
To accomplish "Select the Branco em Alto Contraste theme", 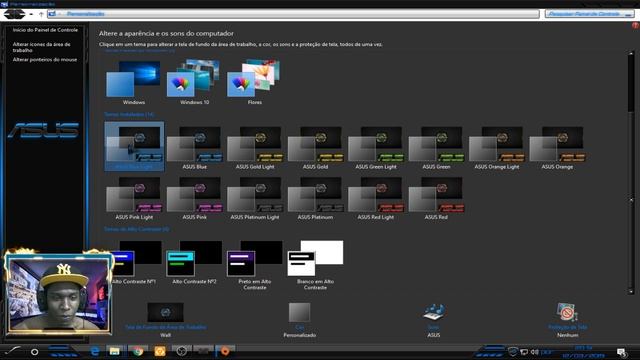I will pyautogui.click(x=315, y=265).
